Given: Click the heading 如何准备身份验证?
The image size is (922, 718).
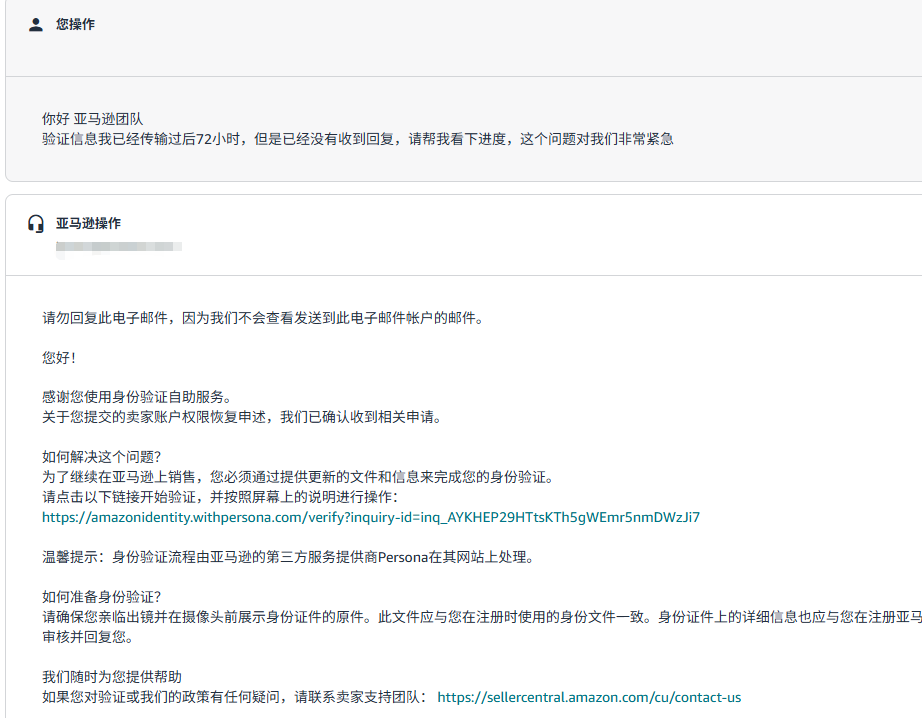Looking at the screenshot, I should click(x=101, y=597).
